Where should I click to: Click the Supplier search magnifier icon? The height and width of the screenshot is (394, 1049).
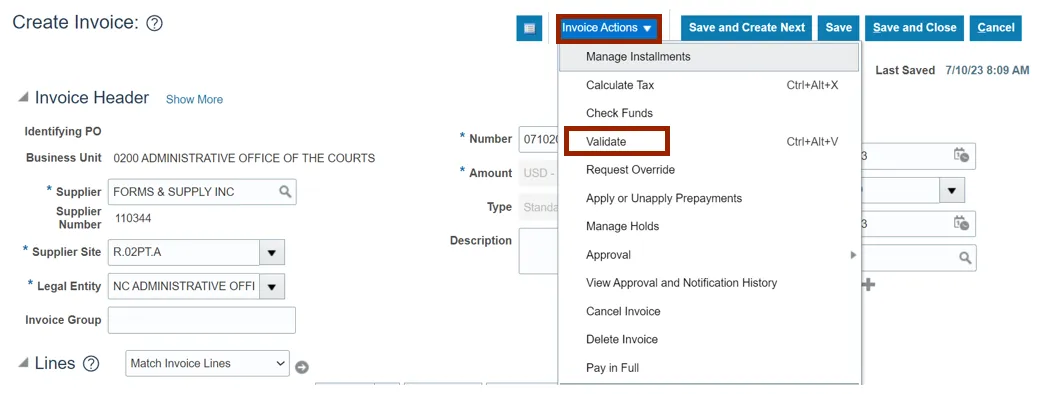(285, 192)
